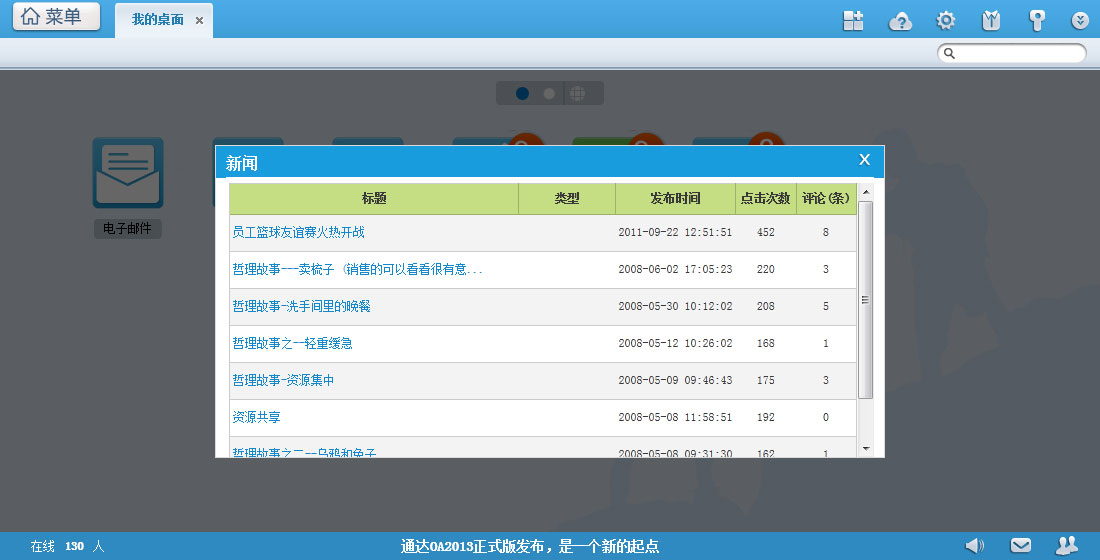Viewport: 1100px width, 560px height.
Task: Click the 菜单 home menu button
Action: (x=56, y=17)
